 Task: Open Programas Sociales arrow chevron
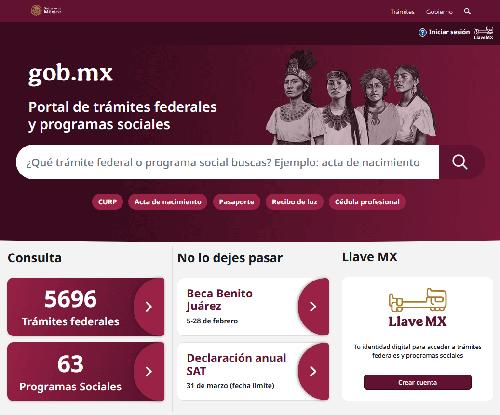149,371
